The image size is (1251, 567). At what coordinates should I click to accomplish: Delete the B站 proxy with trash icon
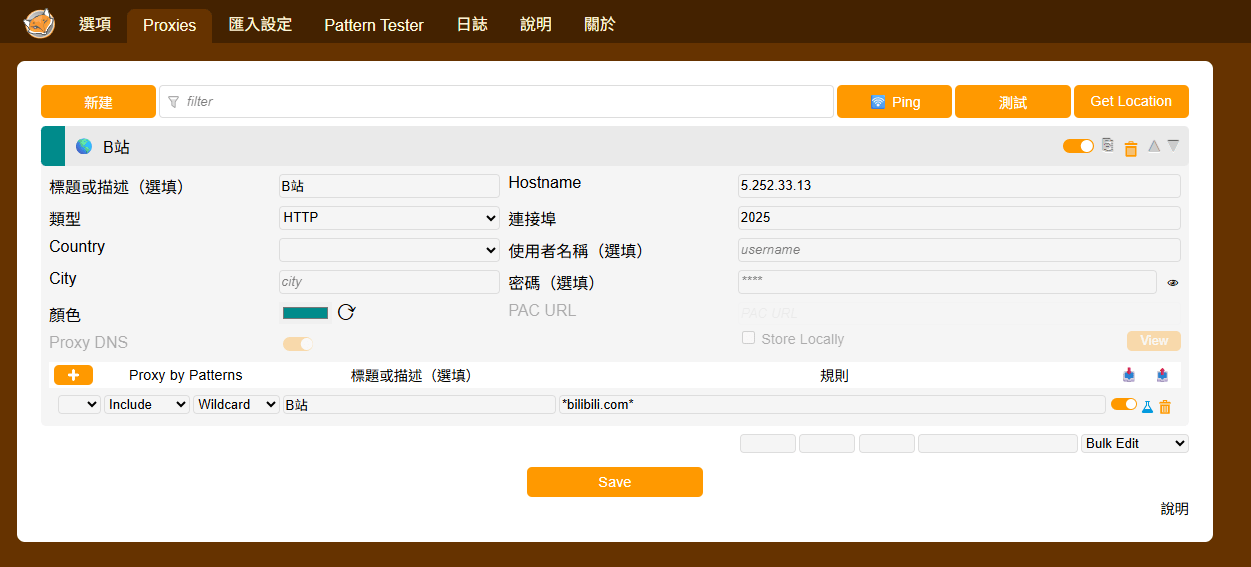click(1131, 148)
